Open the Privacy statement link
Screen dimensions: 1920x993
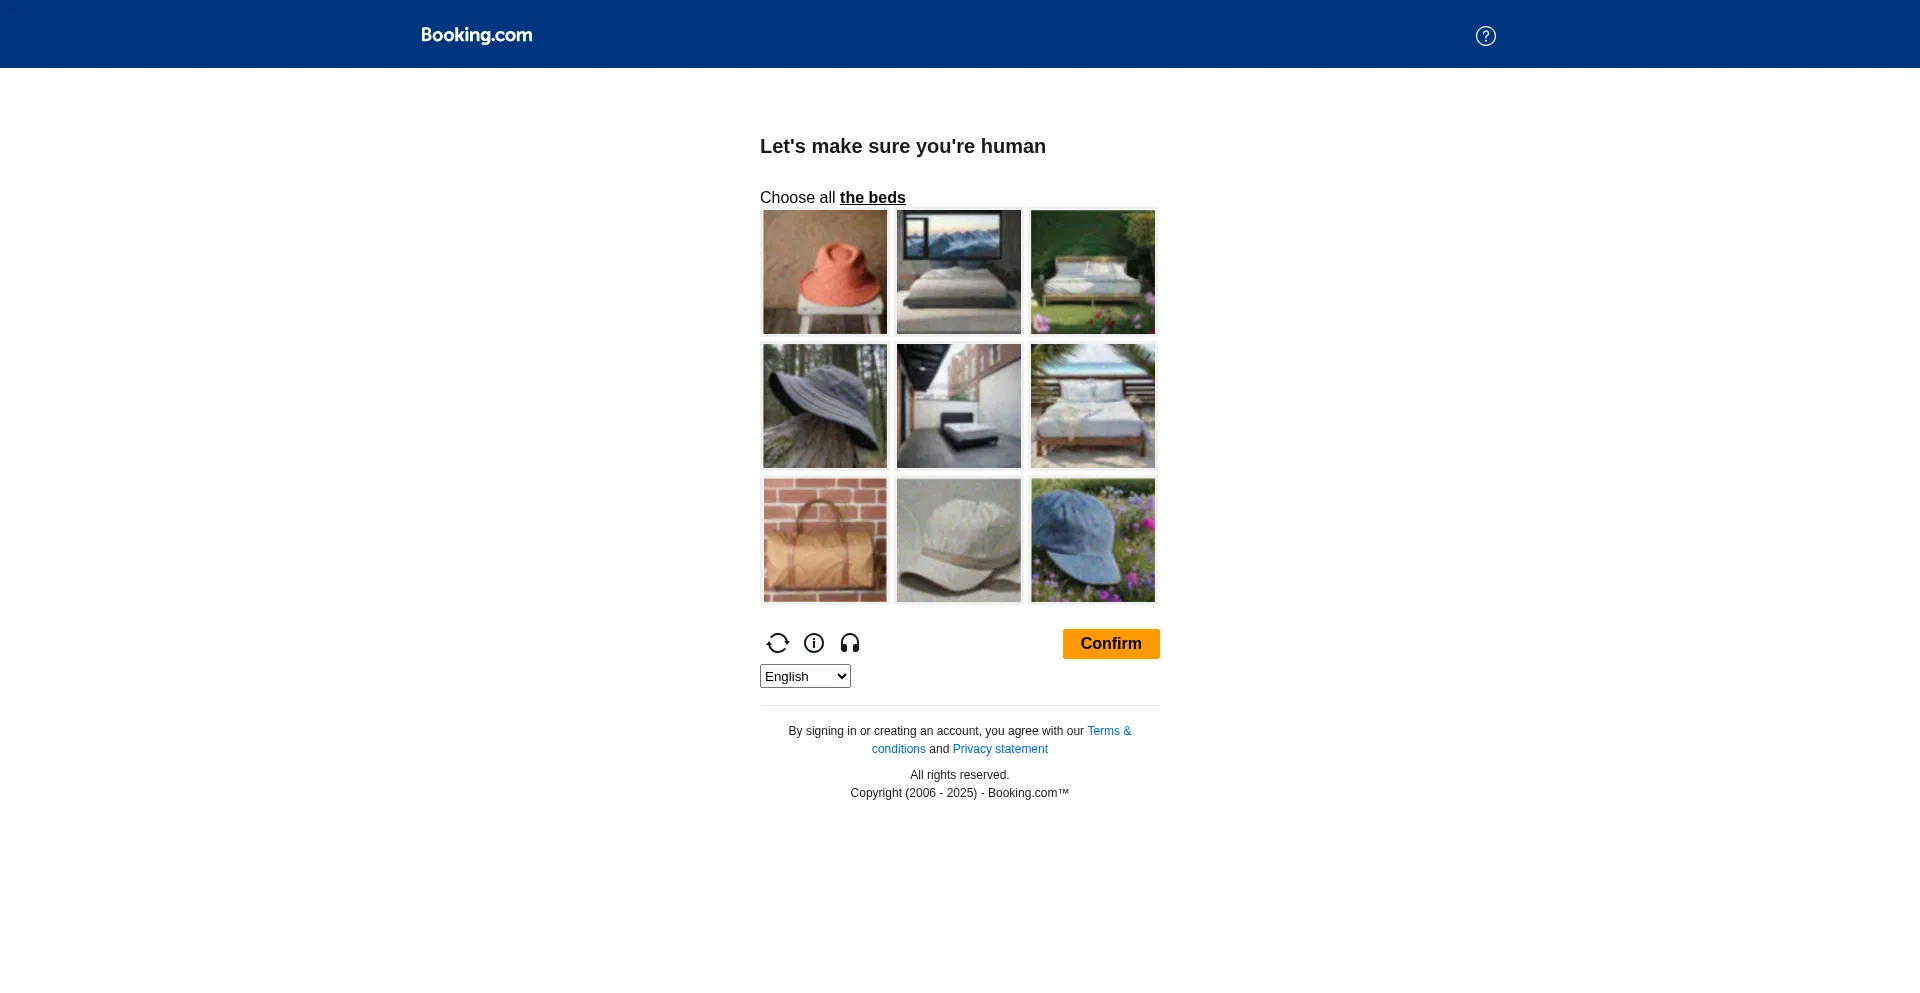(1000, 749)
